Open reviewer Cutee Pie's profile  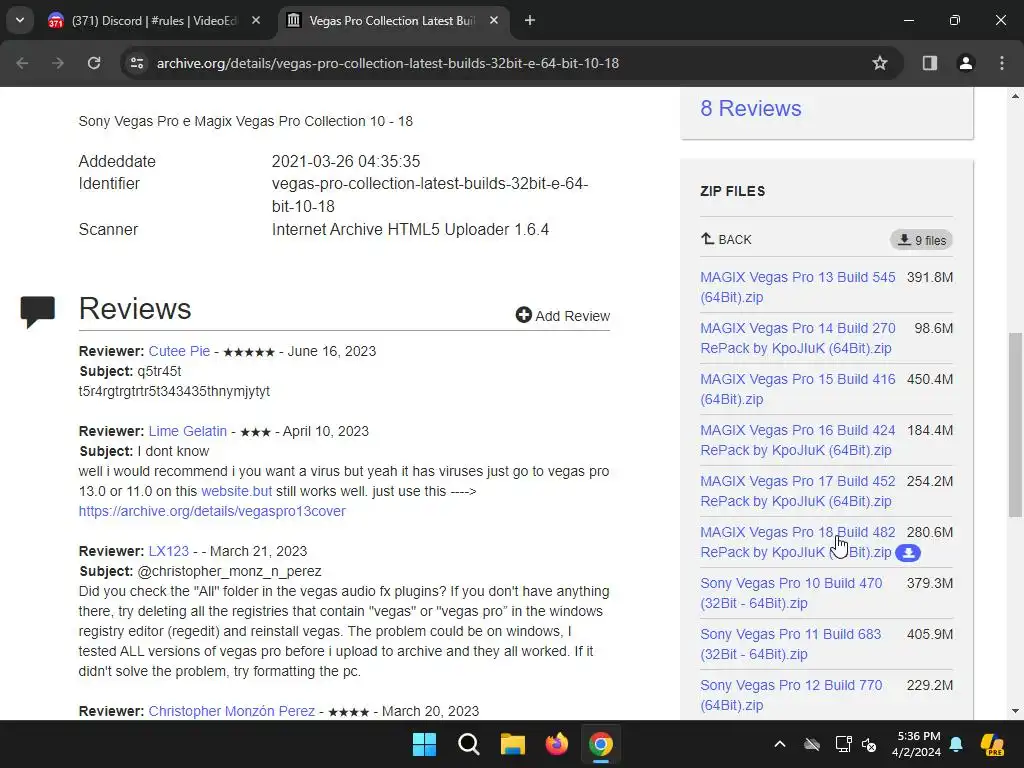coord(179,351)
